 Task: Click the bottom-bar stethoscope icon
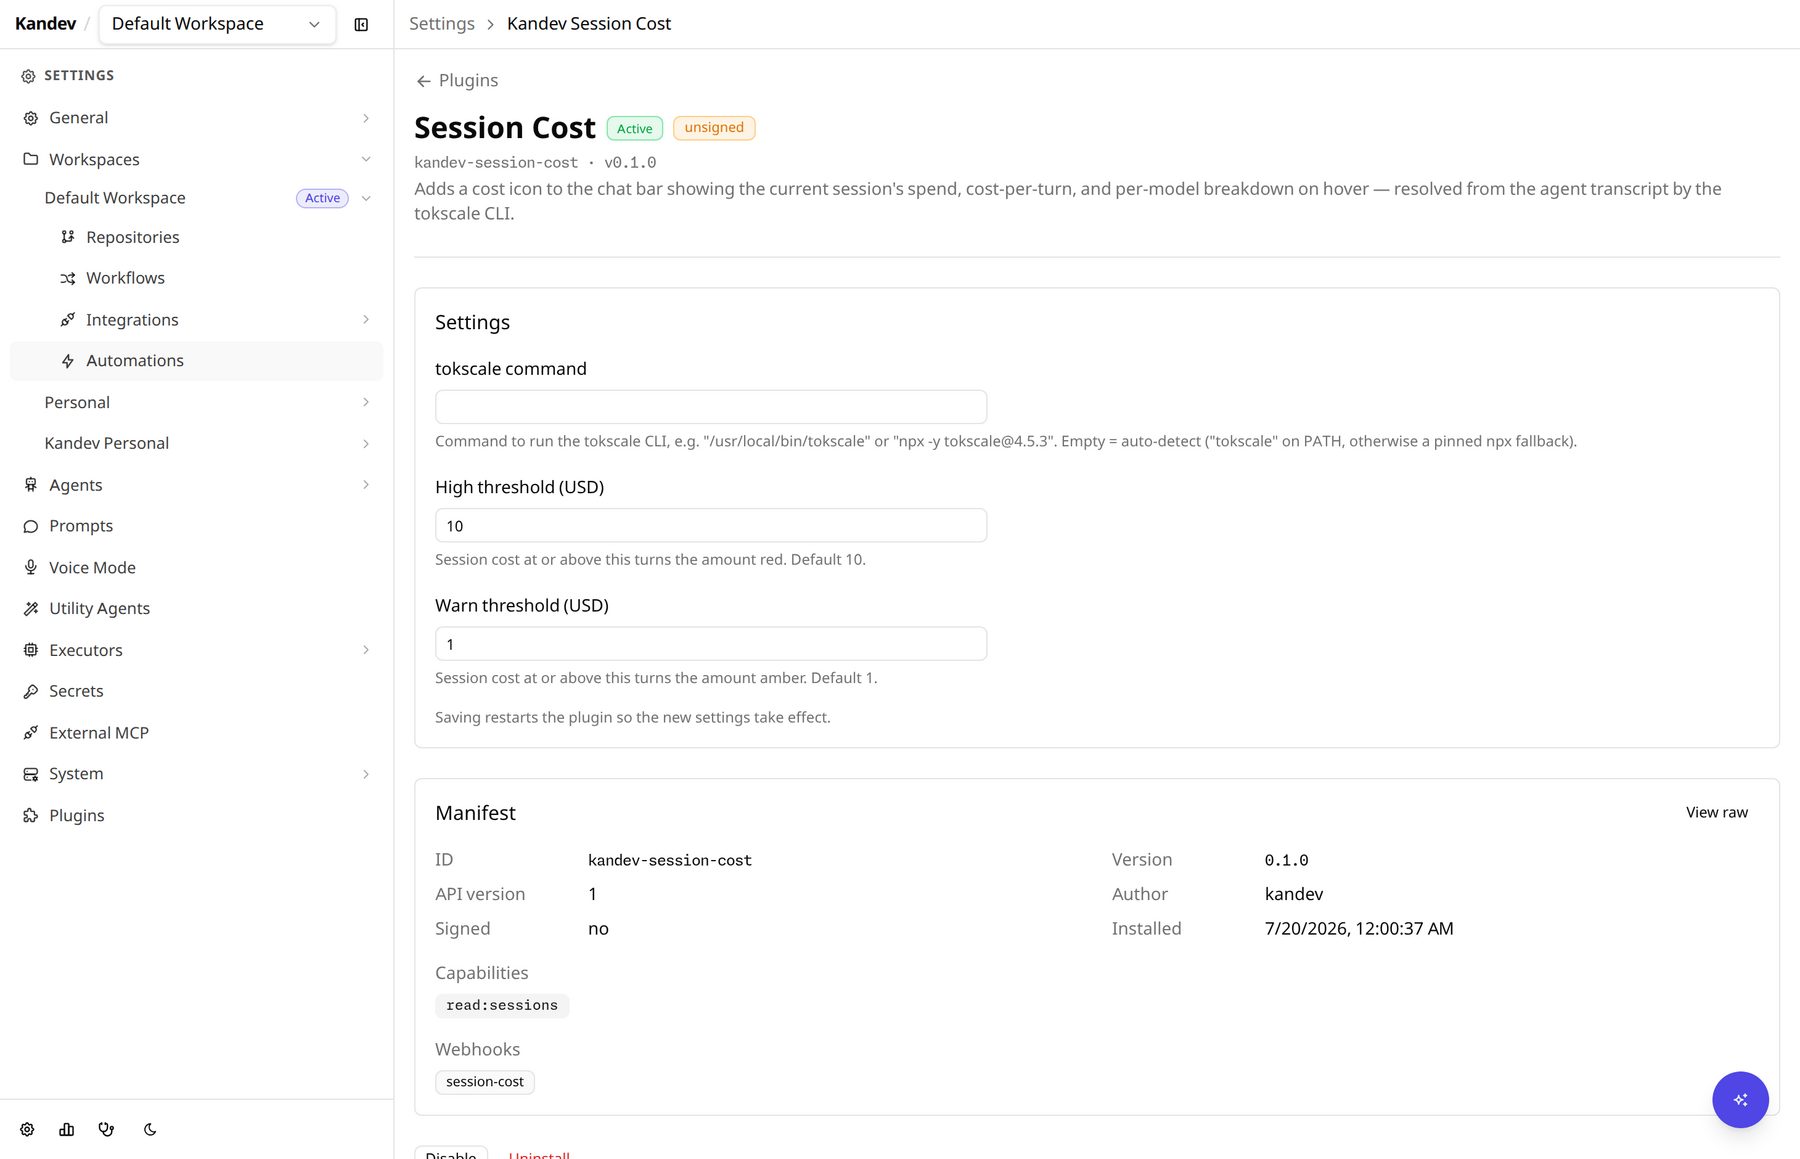click(x=107, y=1129)
